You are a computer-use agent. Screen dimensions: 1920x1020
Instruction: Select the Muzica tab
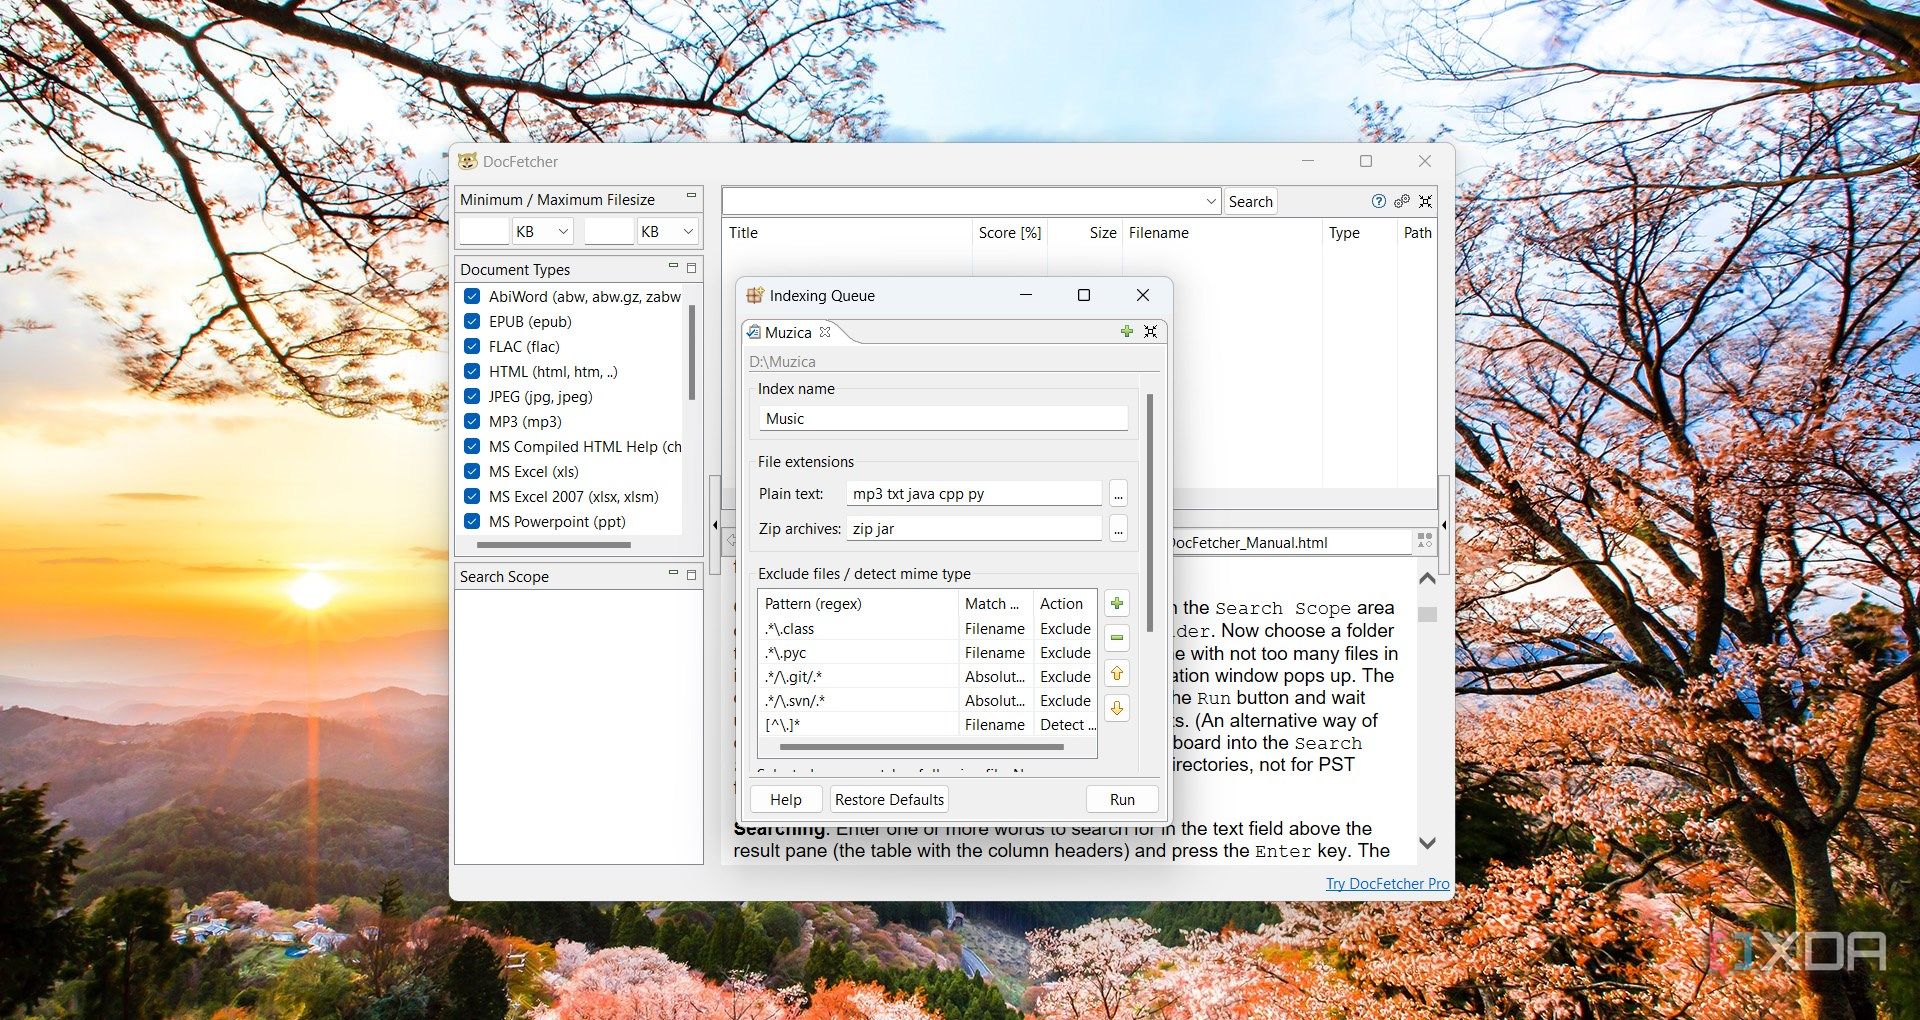(788, 332)
